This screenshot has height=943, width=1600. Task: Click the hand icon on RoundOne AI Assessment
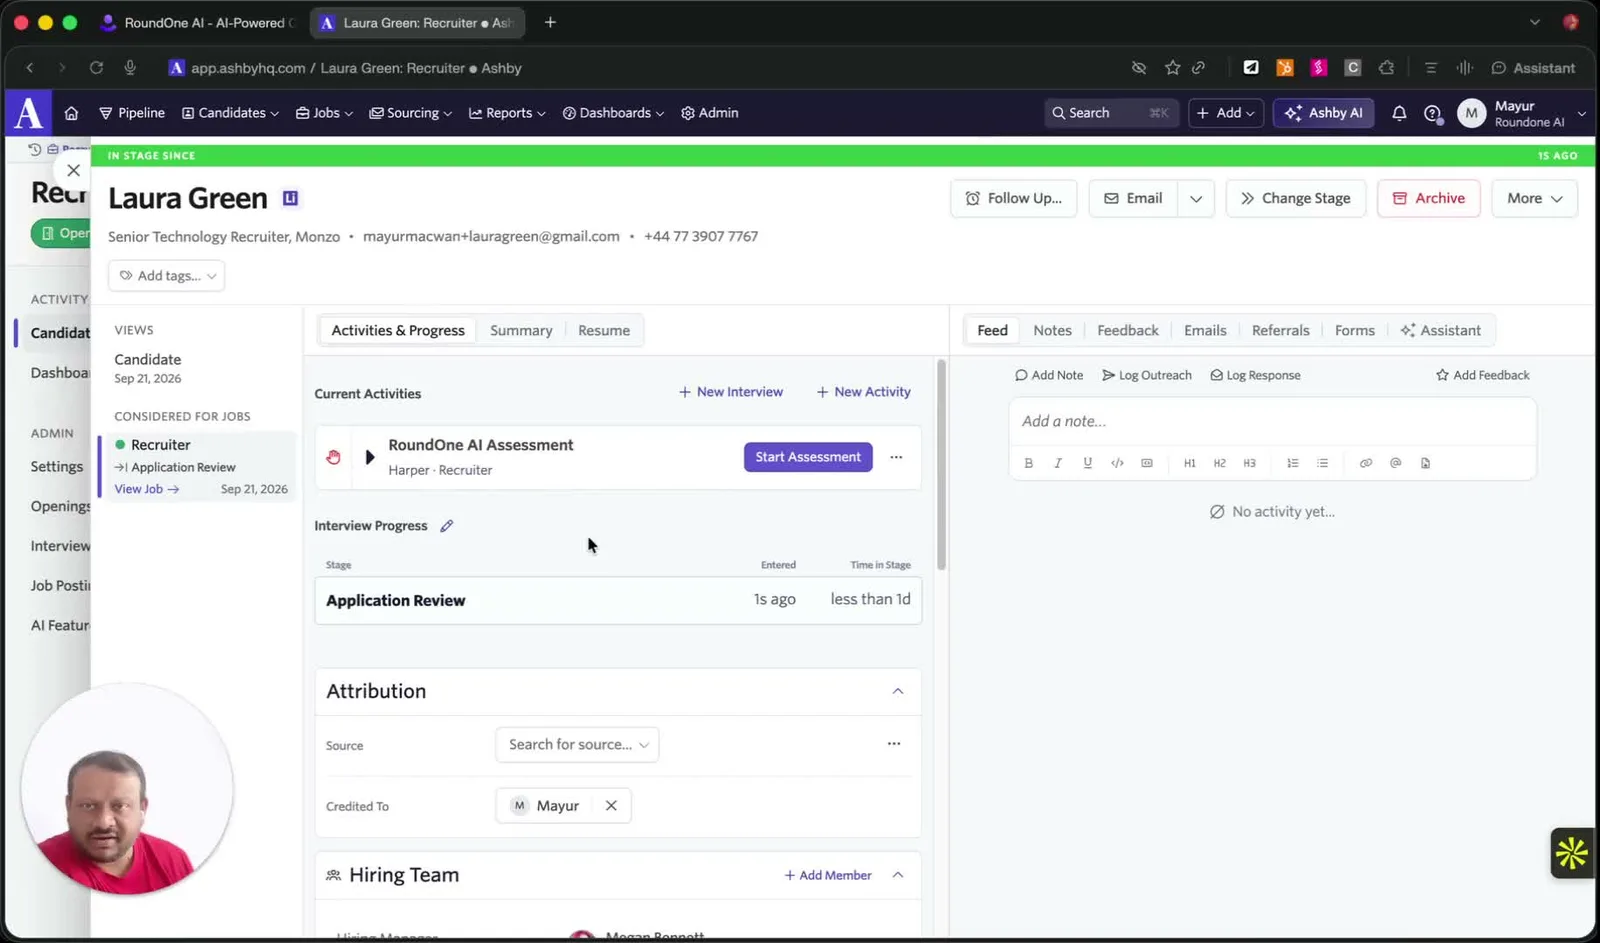[x=333, y=457]
